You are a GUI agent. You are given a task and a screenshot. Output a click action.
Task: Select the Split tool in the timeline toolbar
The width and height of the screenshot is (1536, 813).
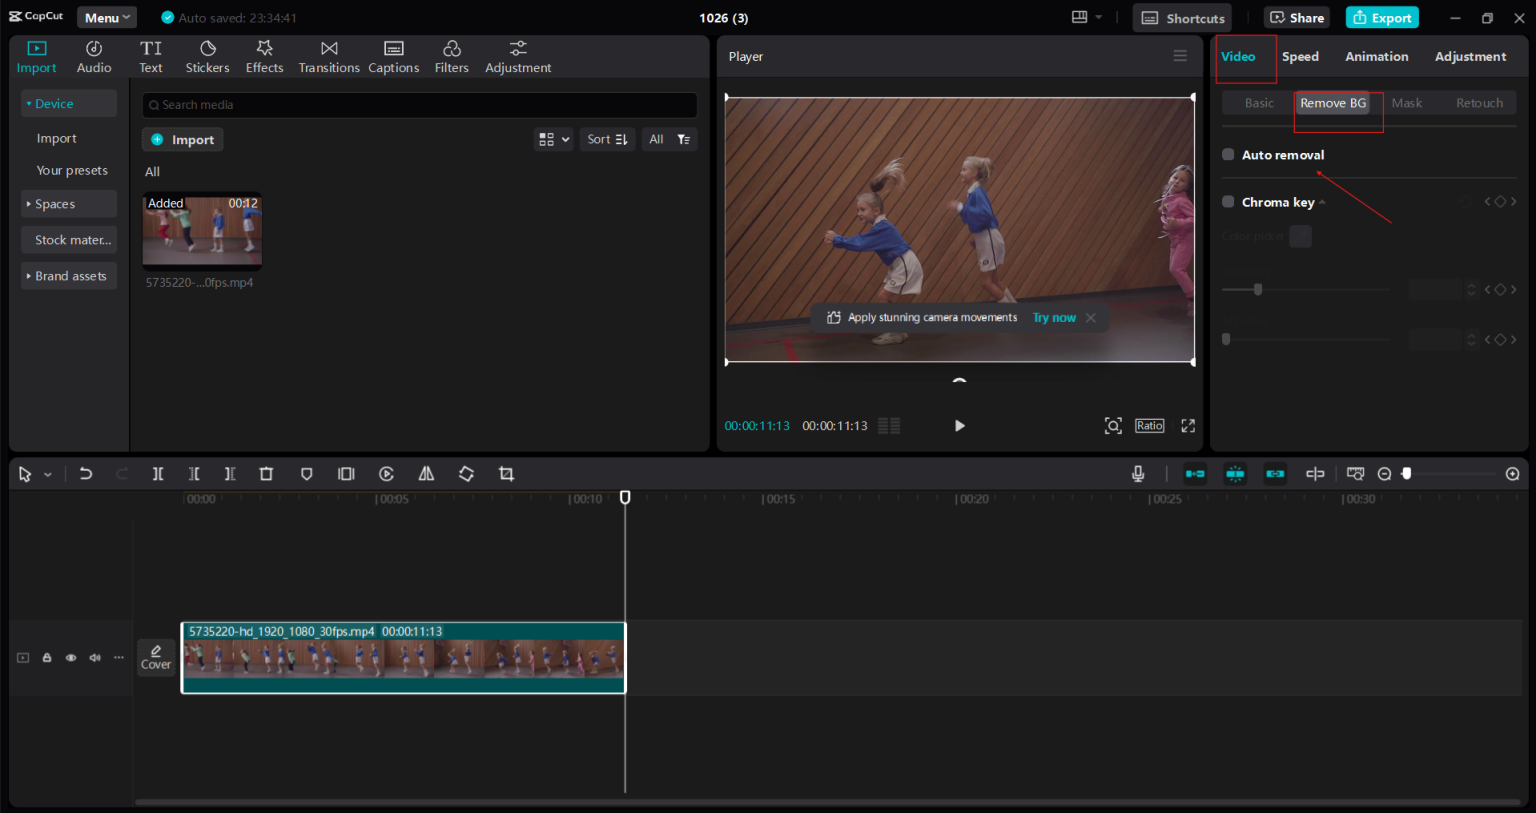[158, 473]
